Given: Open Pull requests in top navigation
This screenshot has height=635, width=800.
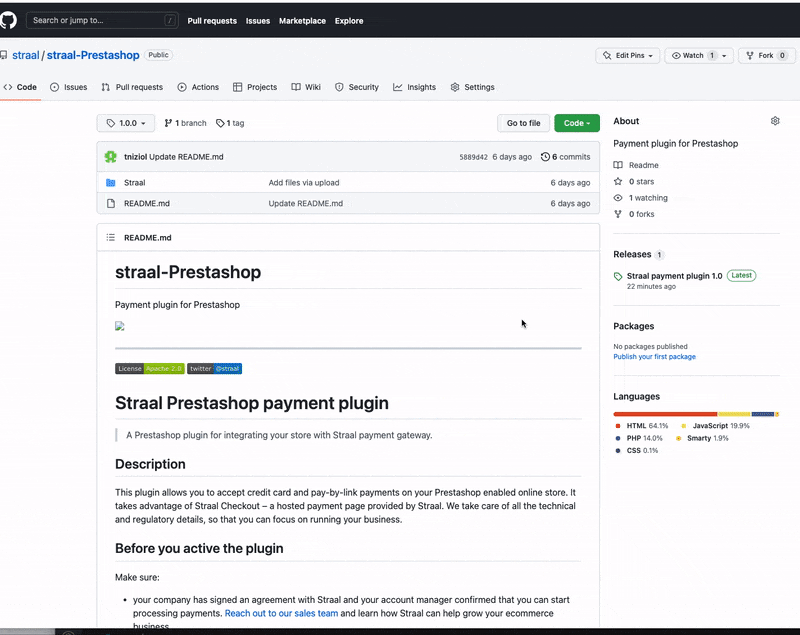Looking at the screenshot, I should coord(212,21).
